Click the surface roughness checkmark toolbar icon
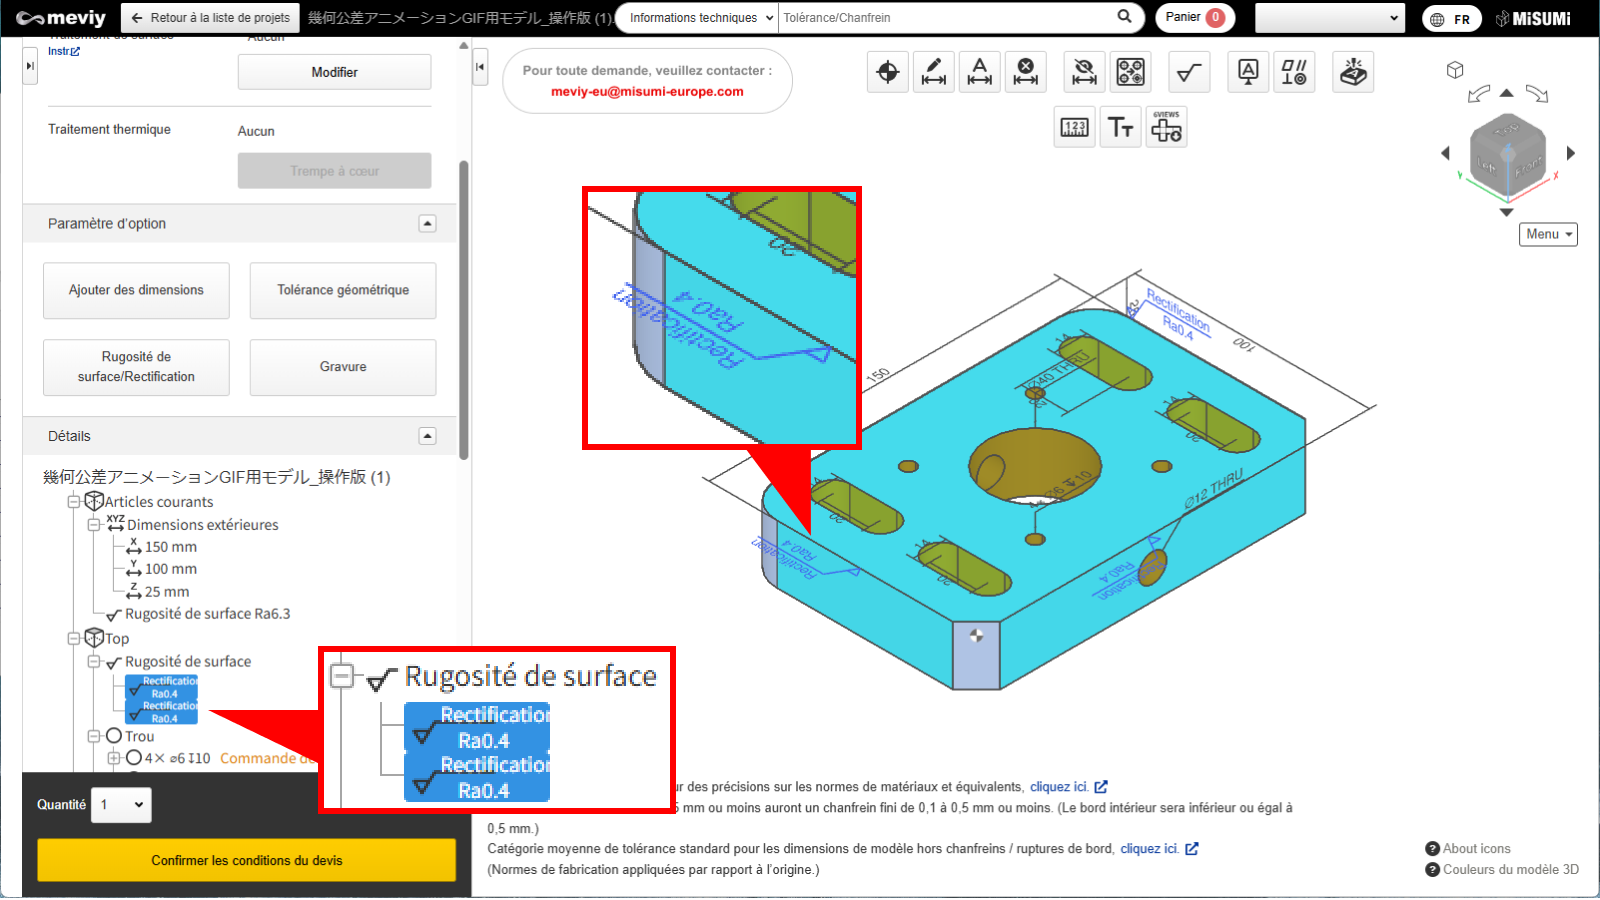The height and width of the screenshot is (900, 1600). [x=1188, y=72]
